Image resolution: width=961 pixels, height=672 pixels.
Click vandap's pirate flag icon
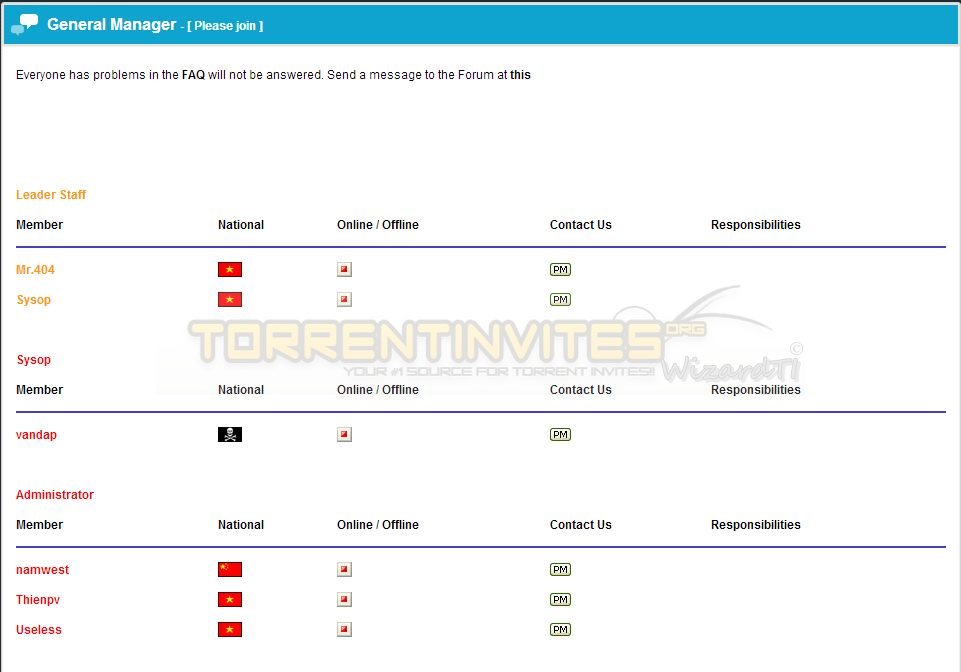(230, 435)
